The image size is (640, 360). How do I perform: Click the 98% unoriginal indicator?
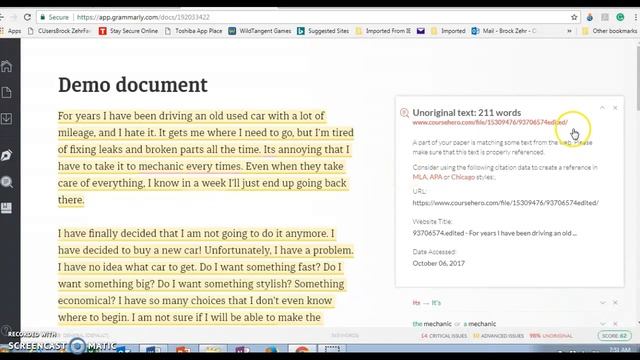coord(551,336)
